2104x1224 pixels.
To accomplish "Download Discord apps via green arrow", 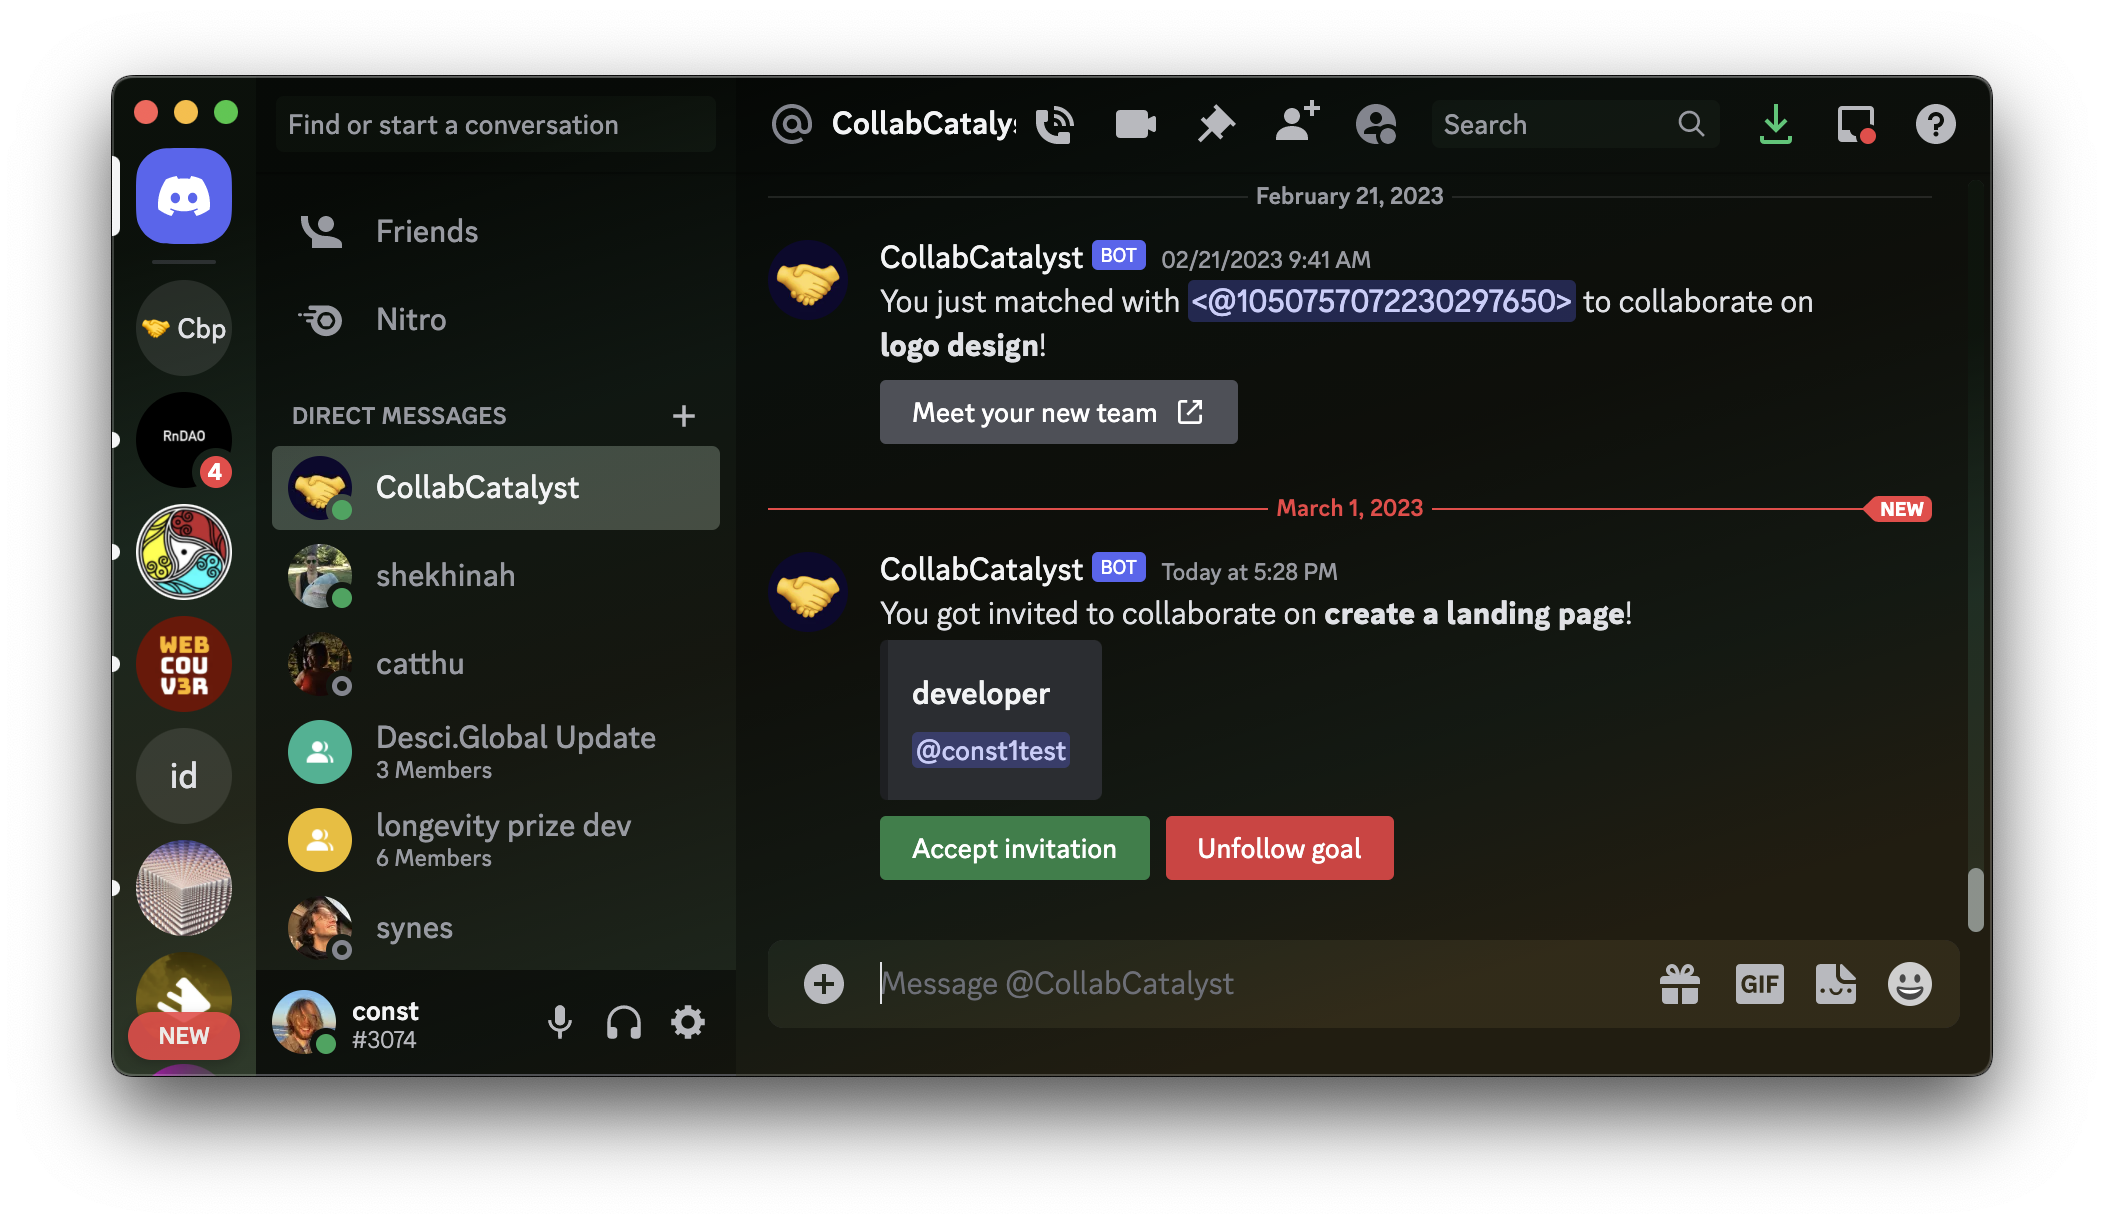I will 1776,125.
